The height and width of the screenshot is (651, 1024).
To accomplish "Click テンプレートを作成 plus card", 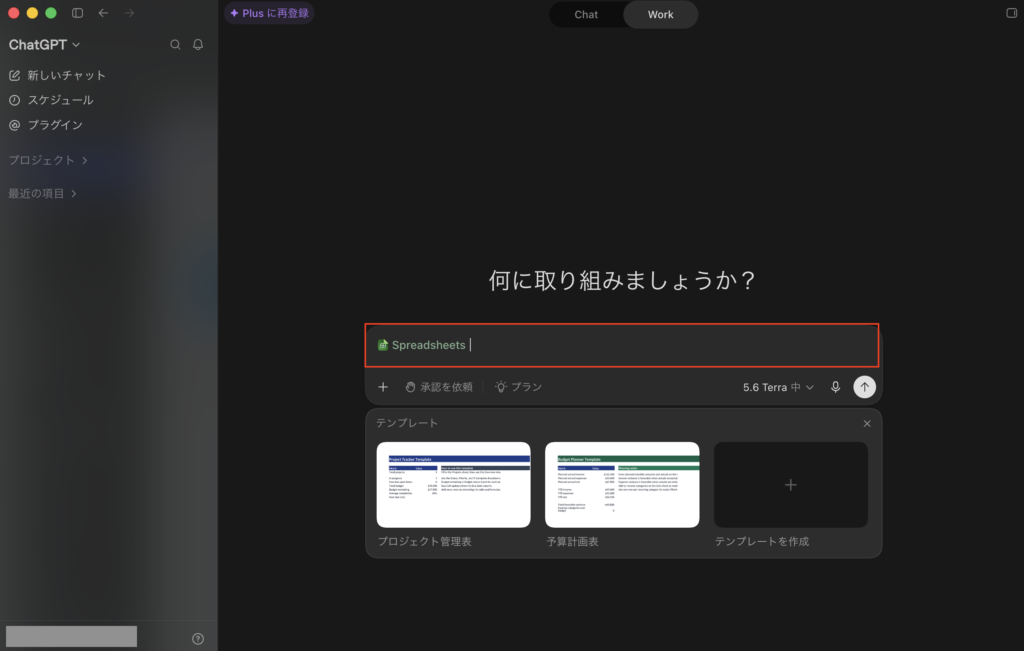I will 790,484.
